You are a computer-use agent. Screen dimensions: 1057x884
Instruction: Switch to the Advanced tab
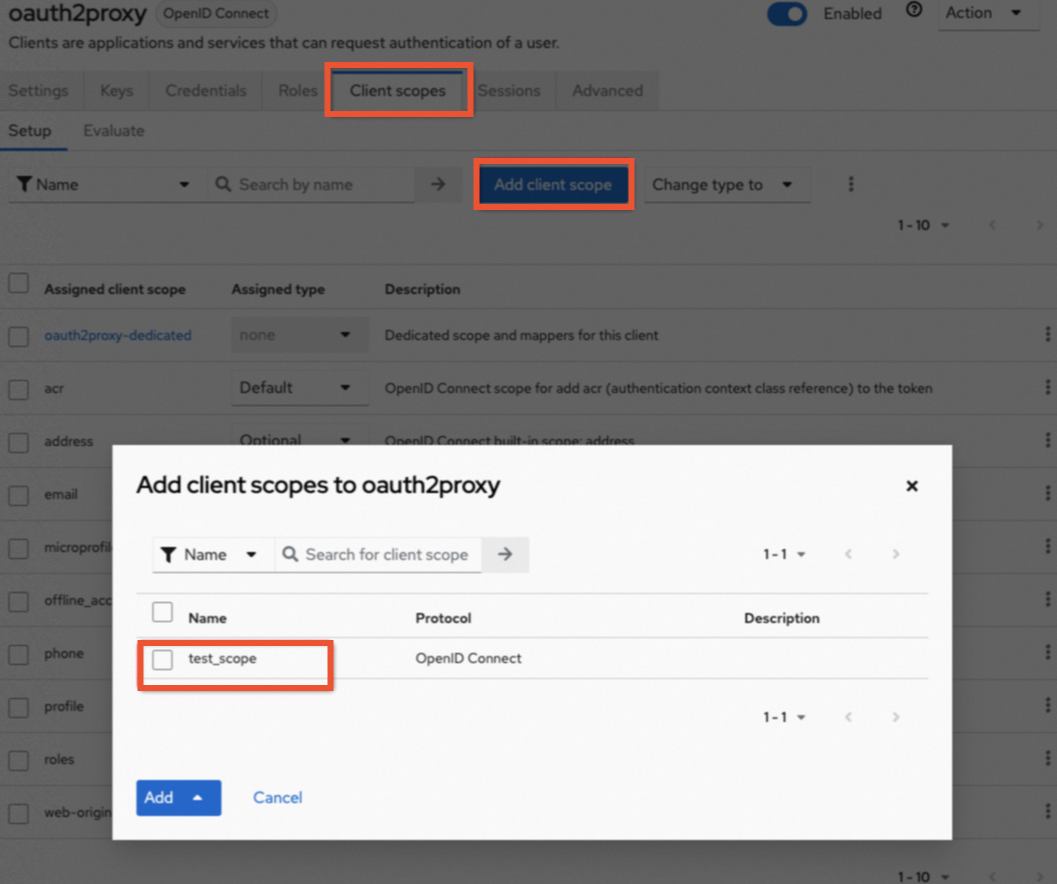(x=607, y=90)
